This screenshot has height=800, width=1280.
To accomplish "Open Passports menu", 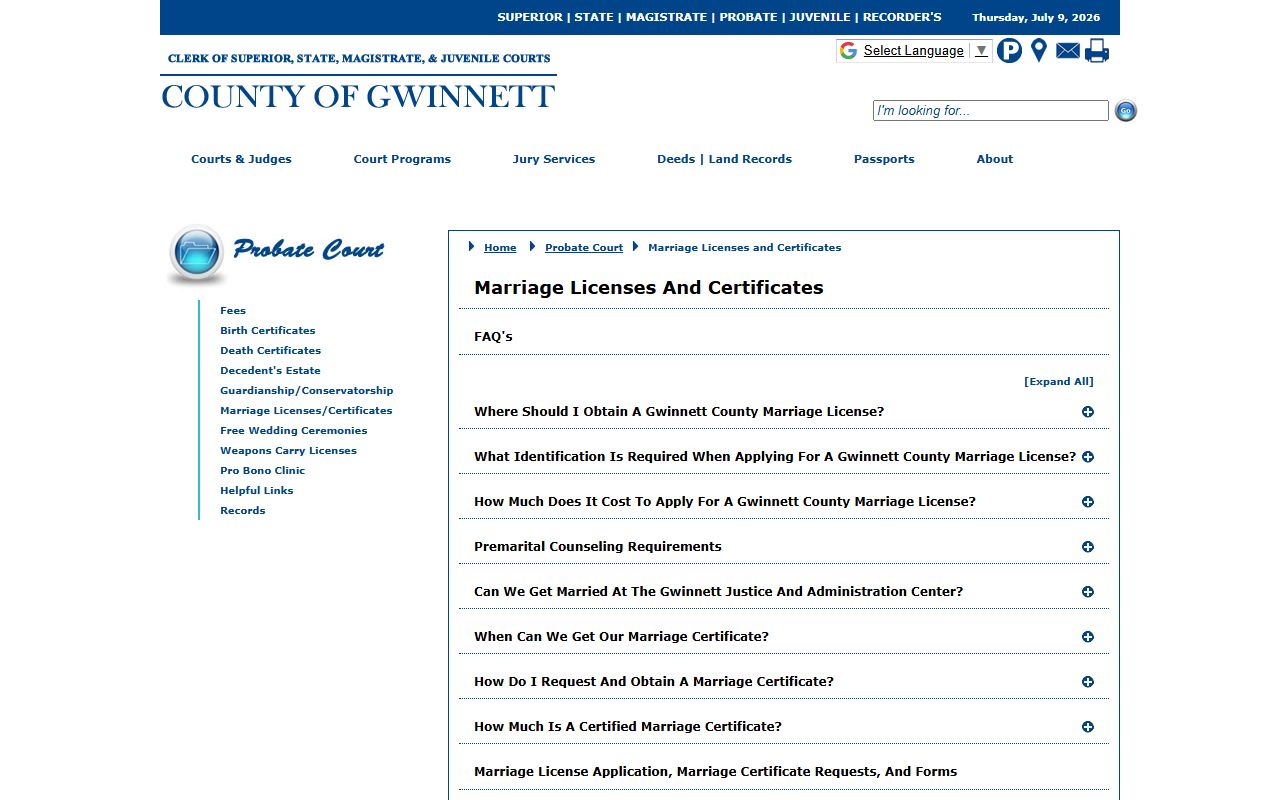I will pyautogui.click(x=884, y=159).
